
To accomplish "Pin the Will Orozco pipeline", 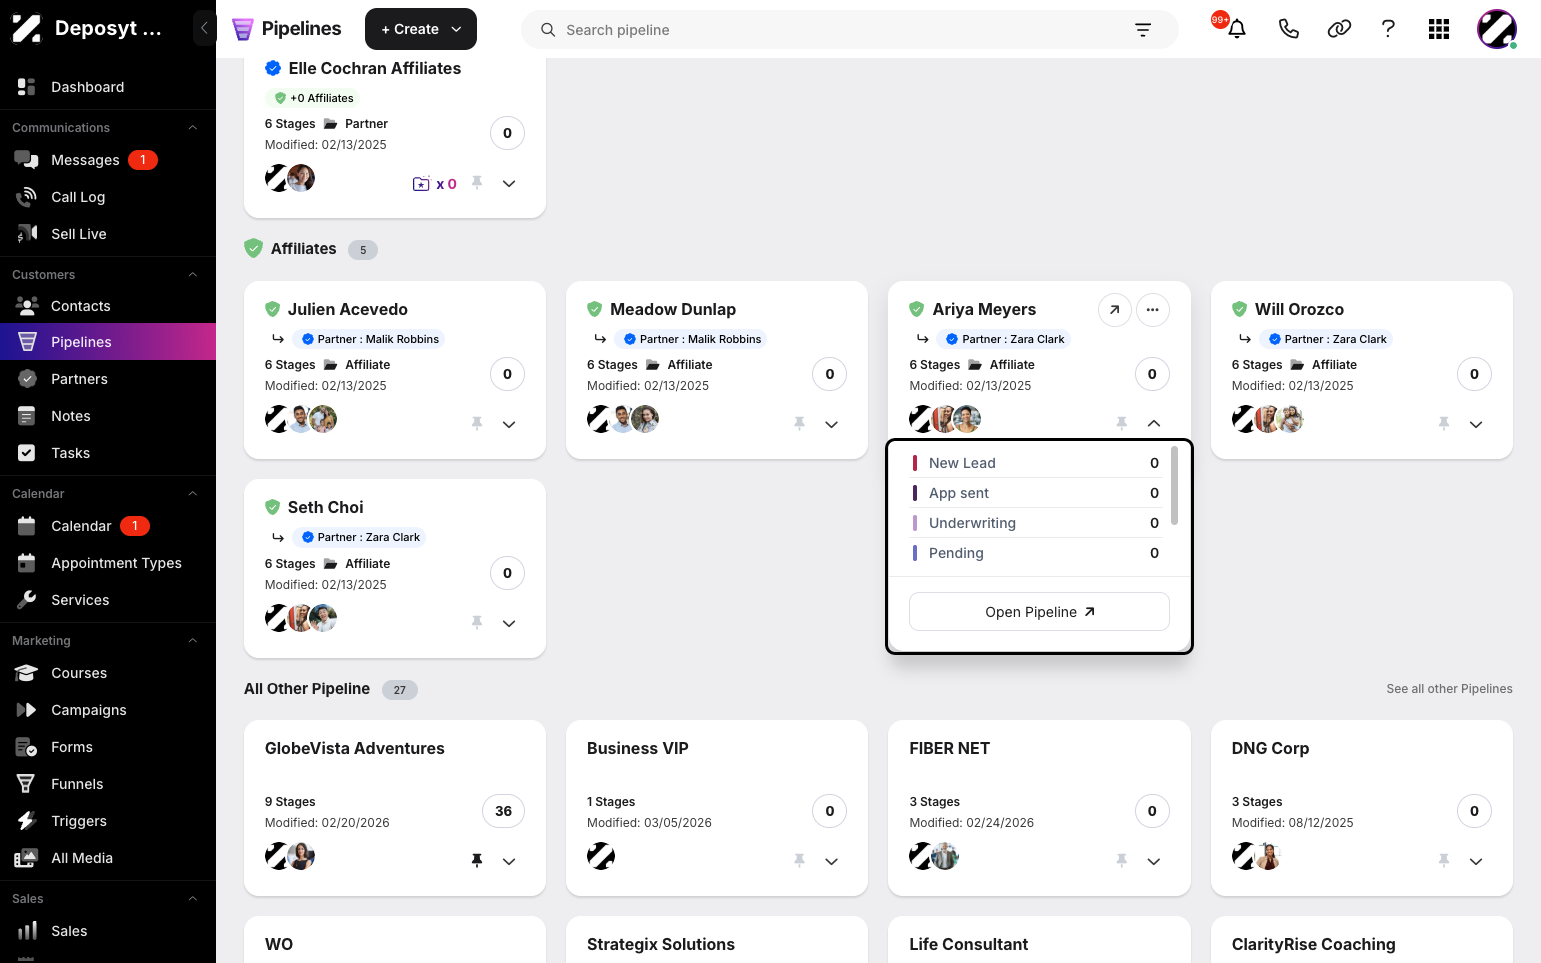I will tap(1444, 424).
